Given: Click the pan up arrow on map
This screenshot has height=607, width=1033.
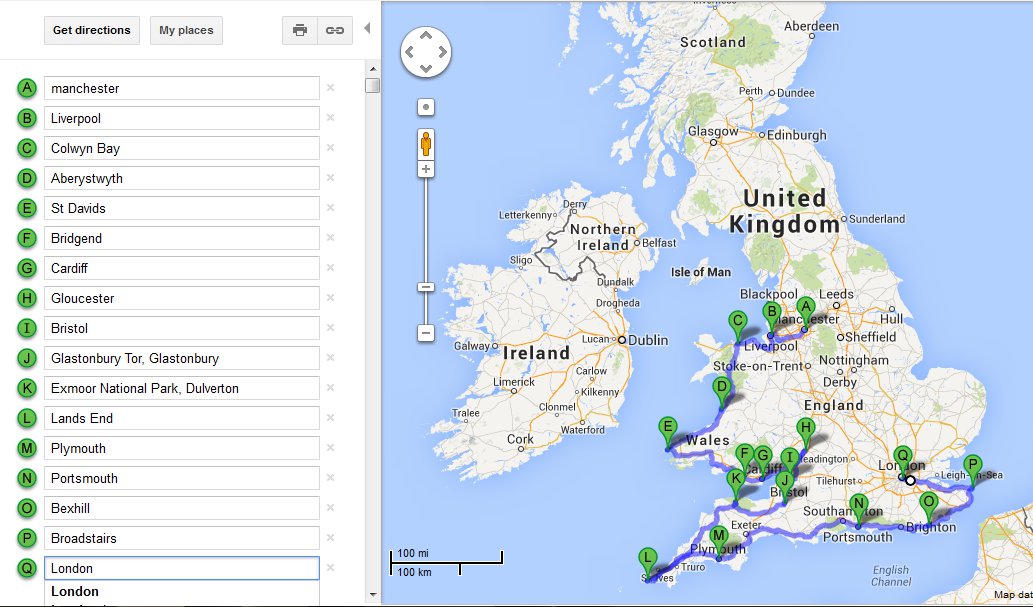Looking at the screenshot, I should pos(426,35).
